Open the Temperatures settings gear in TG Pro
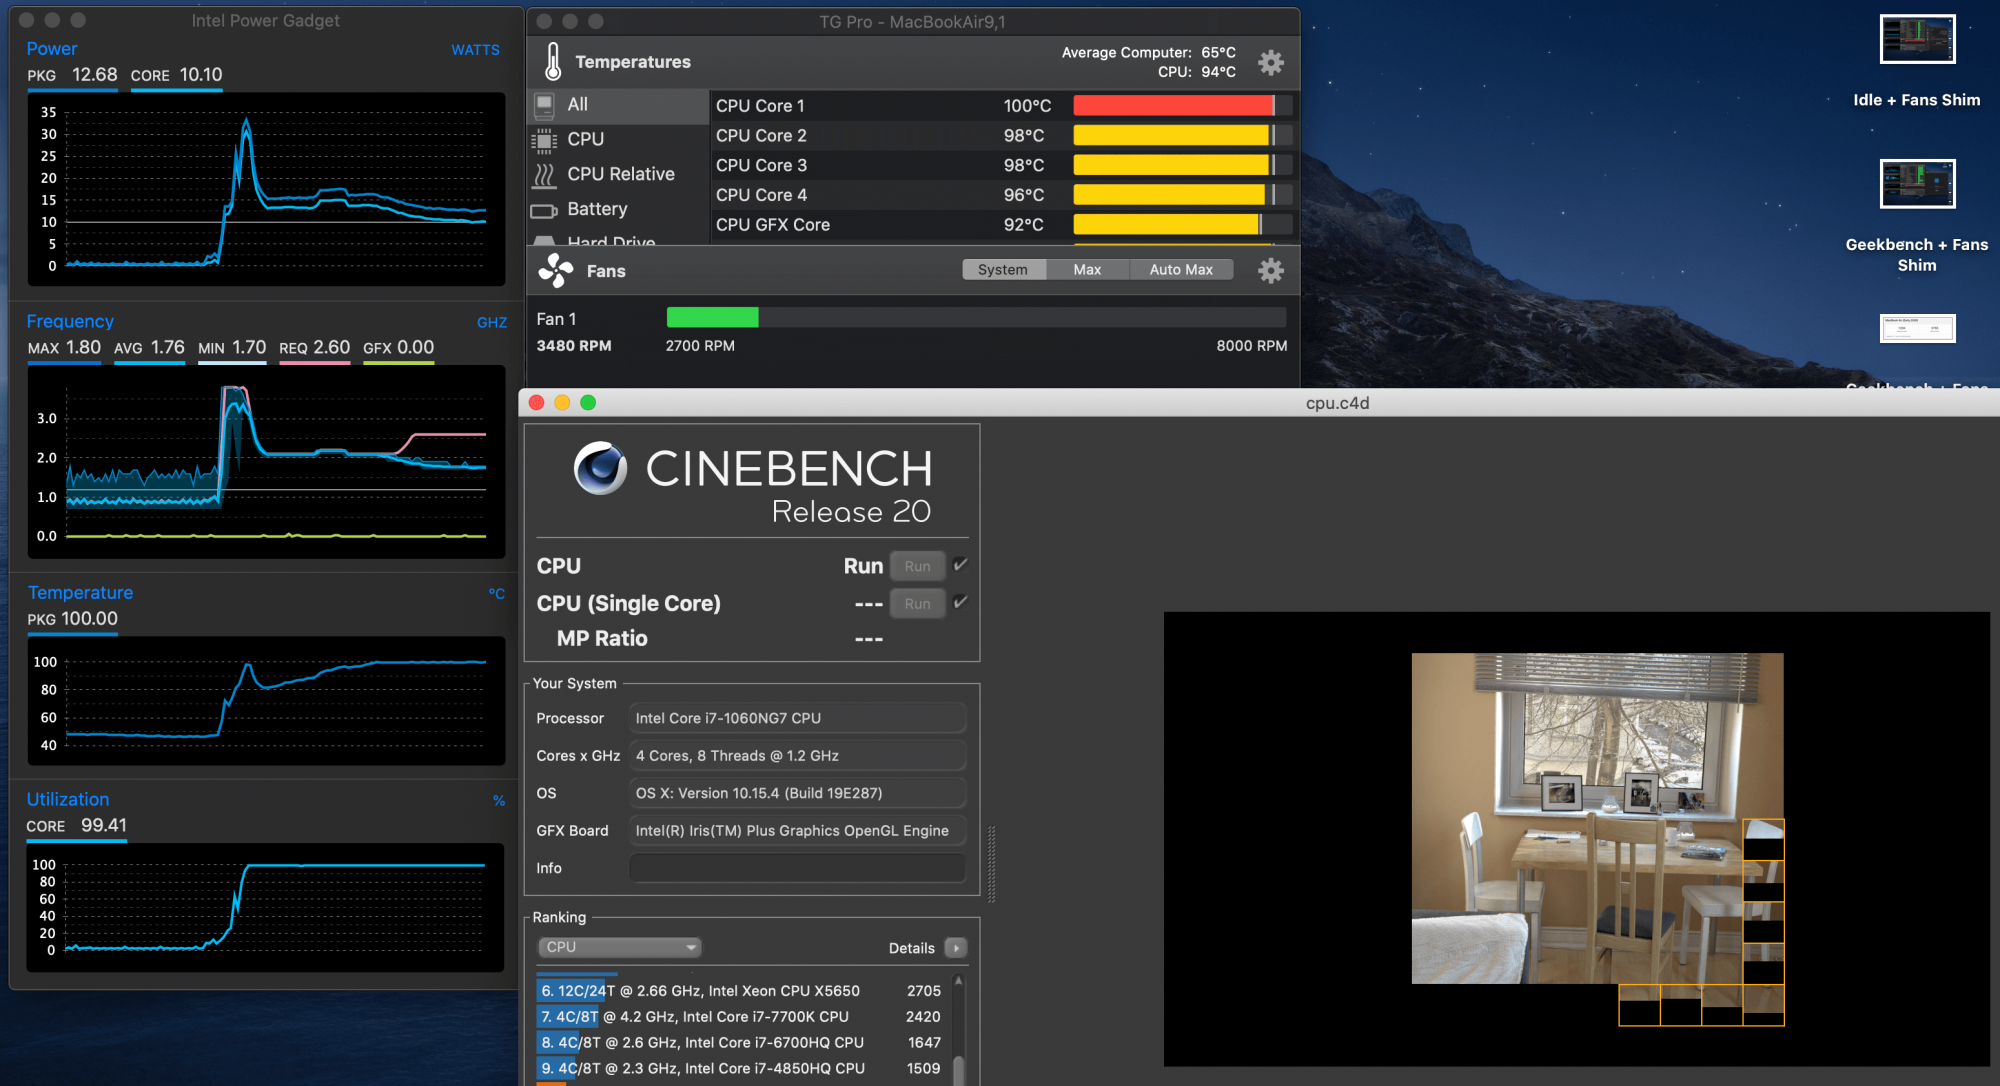Viewport: 2000px width, 1086px height. tap(1271, 62)
